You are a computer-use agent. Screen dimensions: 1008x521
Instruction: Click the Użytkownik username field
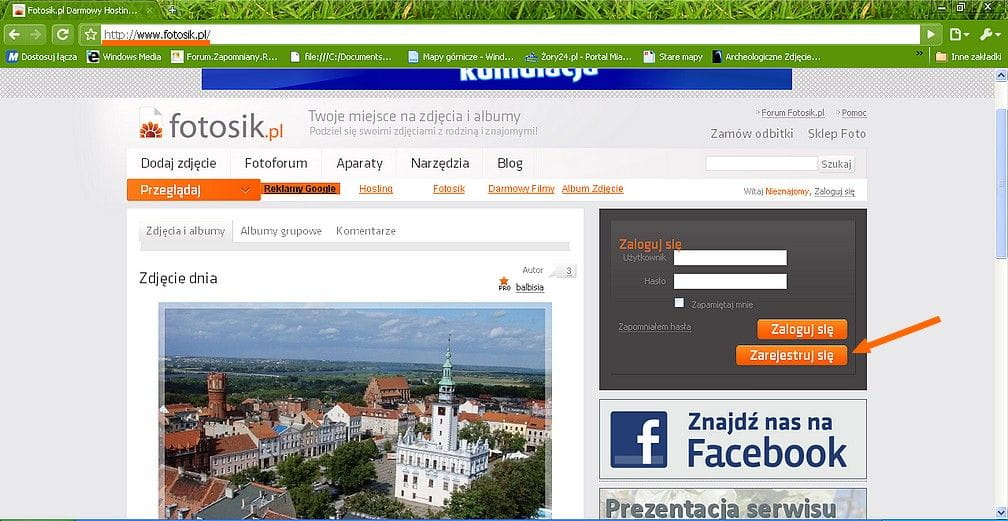(x=730, y=258)
